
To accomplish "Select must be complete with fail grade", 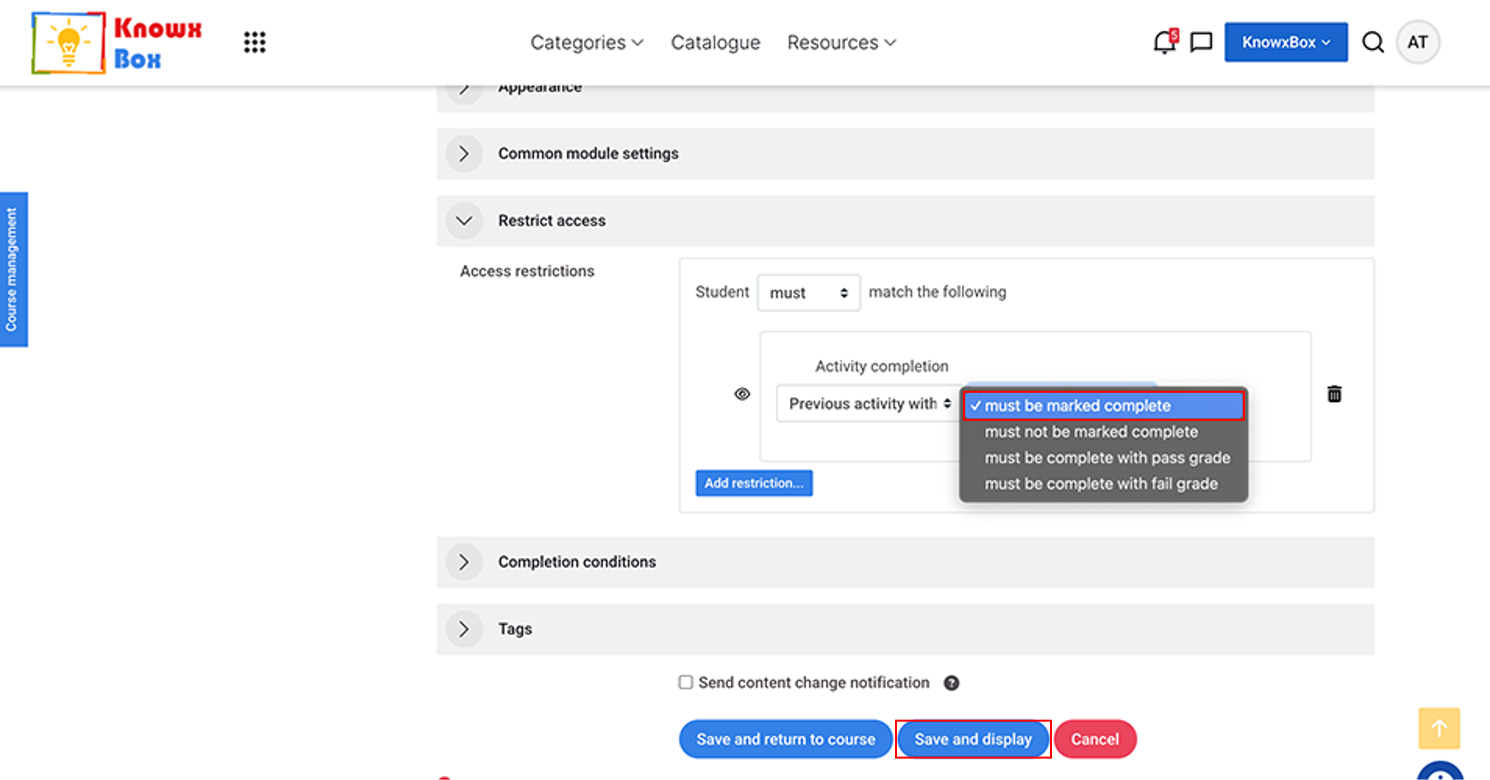I will click(x=1104, y=484).
